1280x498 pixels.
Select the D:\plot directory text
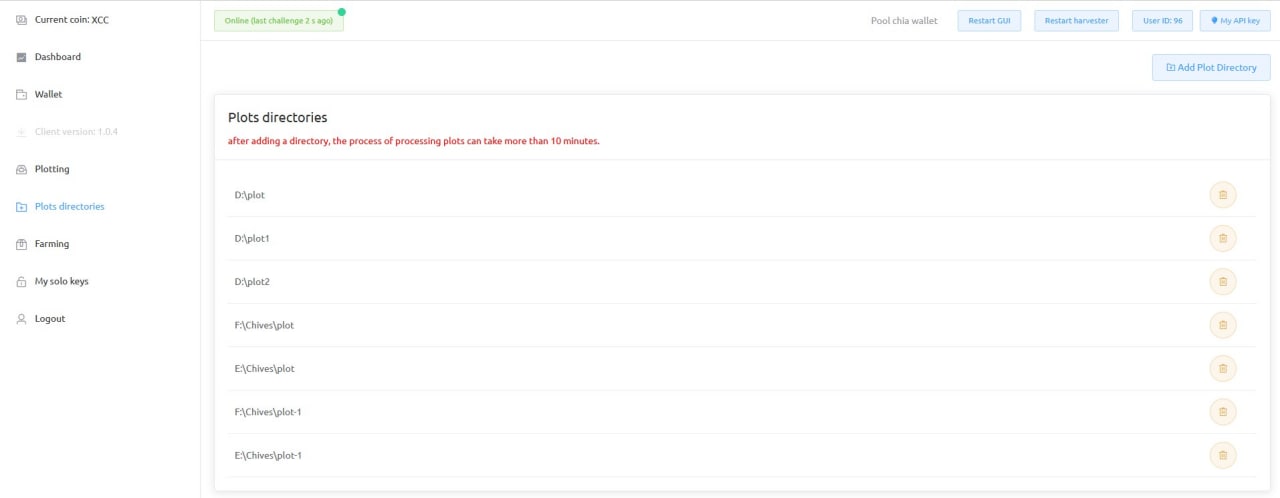pyautogui.click(x=250, y=195)
